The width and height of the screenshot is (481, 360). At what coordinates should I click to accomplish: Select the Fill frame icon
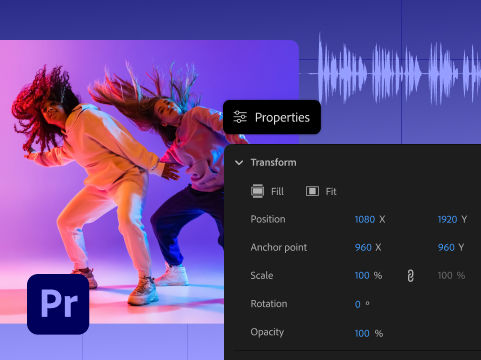[x=257, y=191]
